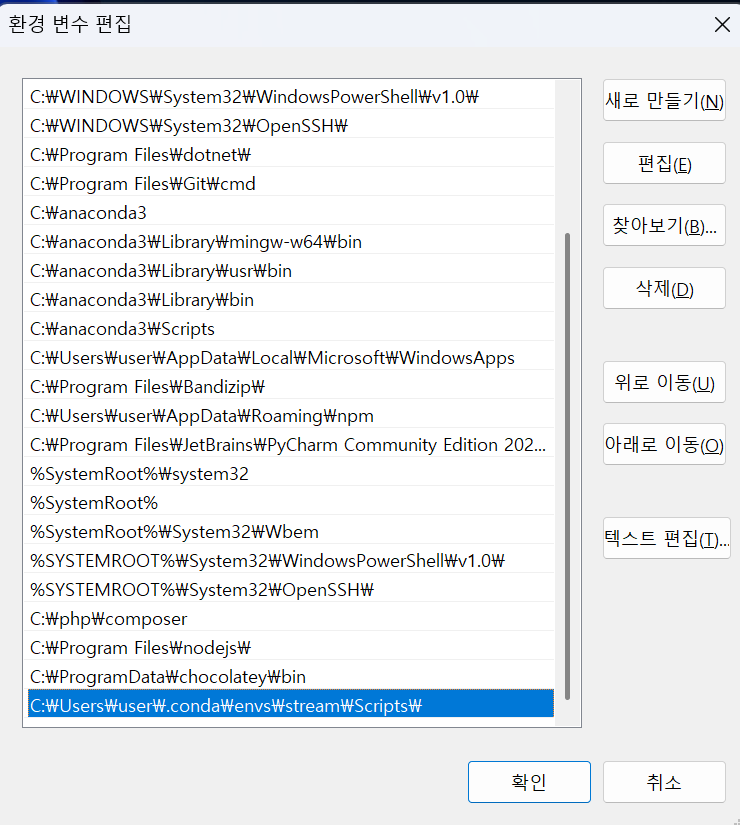The image size is (740, 825).
Task: Select the anaconda3 Library\usr\bin entry
Action: click(x=291, y=270)
